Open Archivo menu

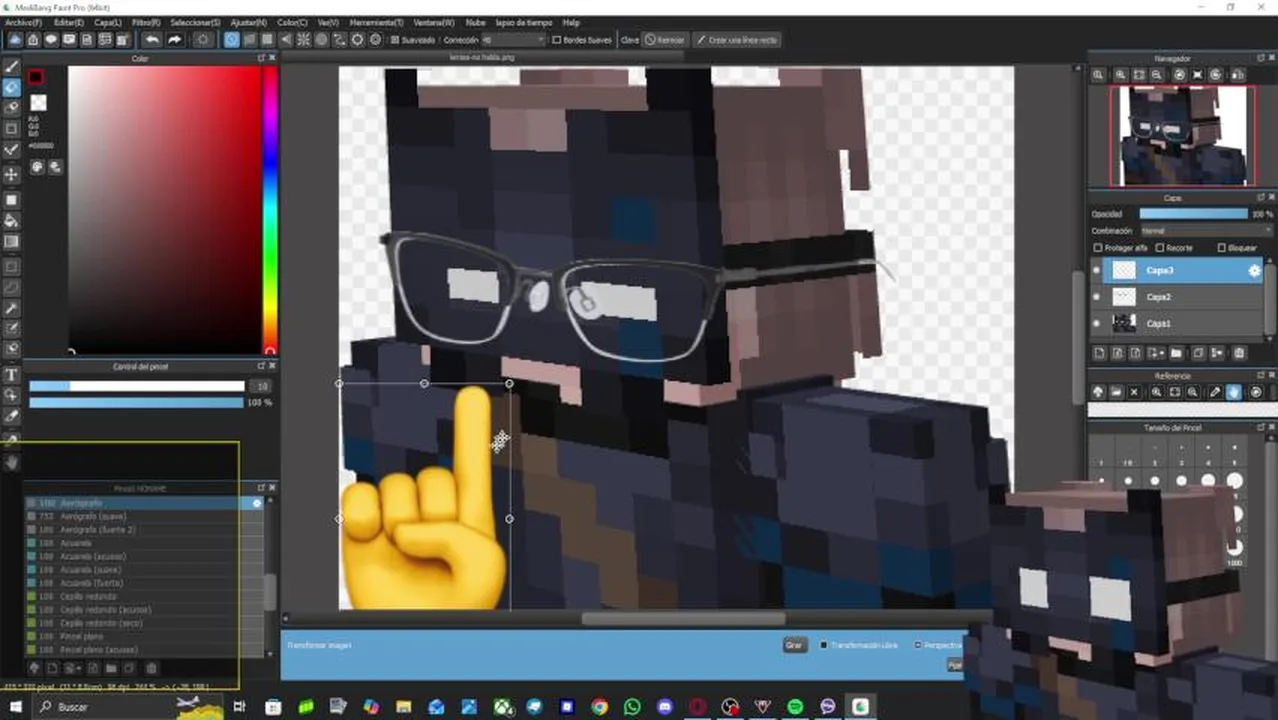click(x=24, y=22)
